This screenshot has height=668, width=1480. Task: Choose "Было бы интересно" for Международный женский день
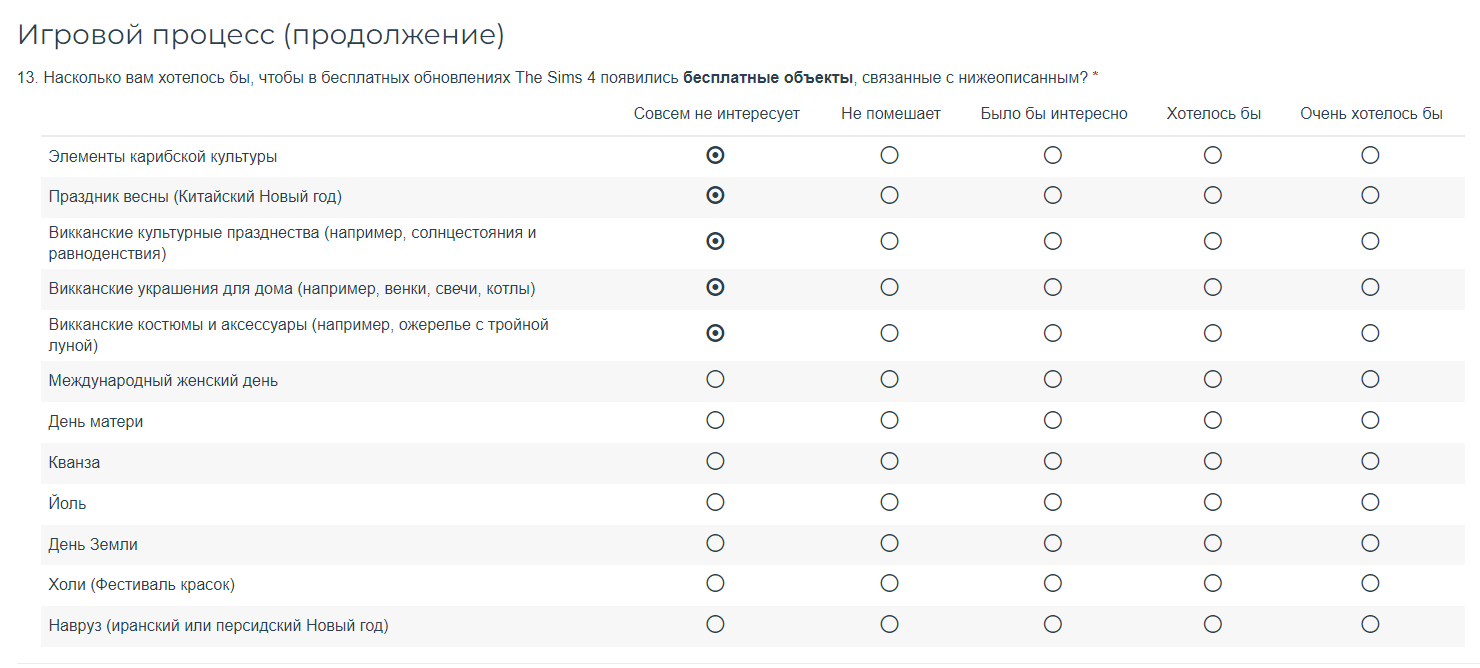1052,379
